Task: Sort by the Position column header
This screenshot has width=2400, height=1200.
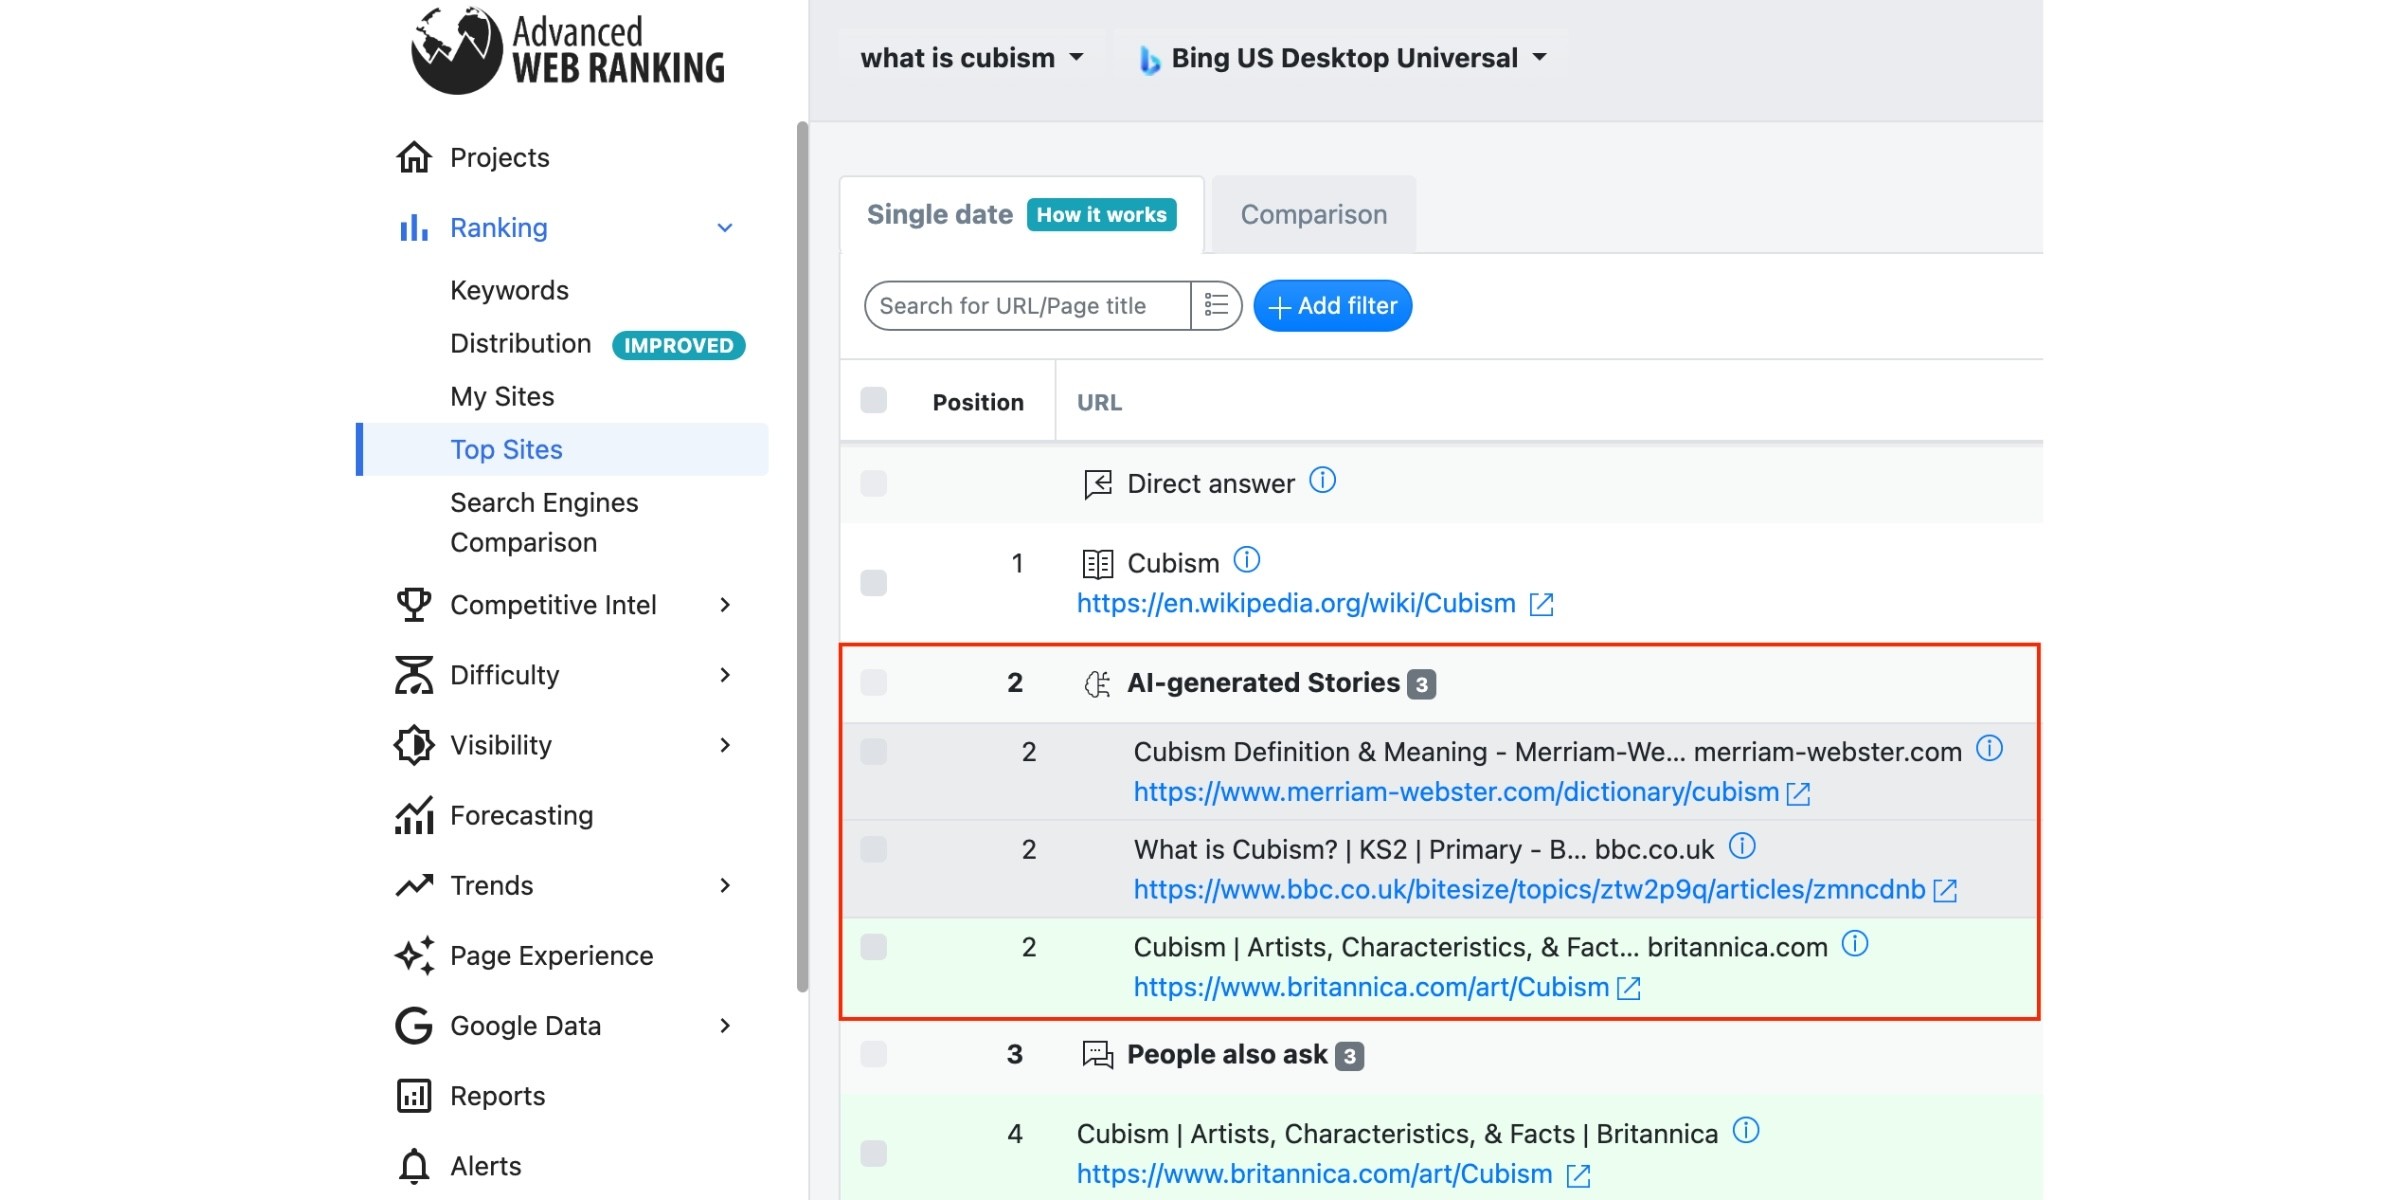Action: click(x=978, y=402)
